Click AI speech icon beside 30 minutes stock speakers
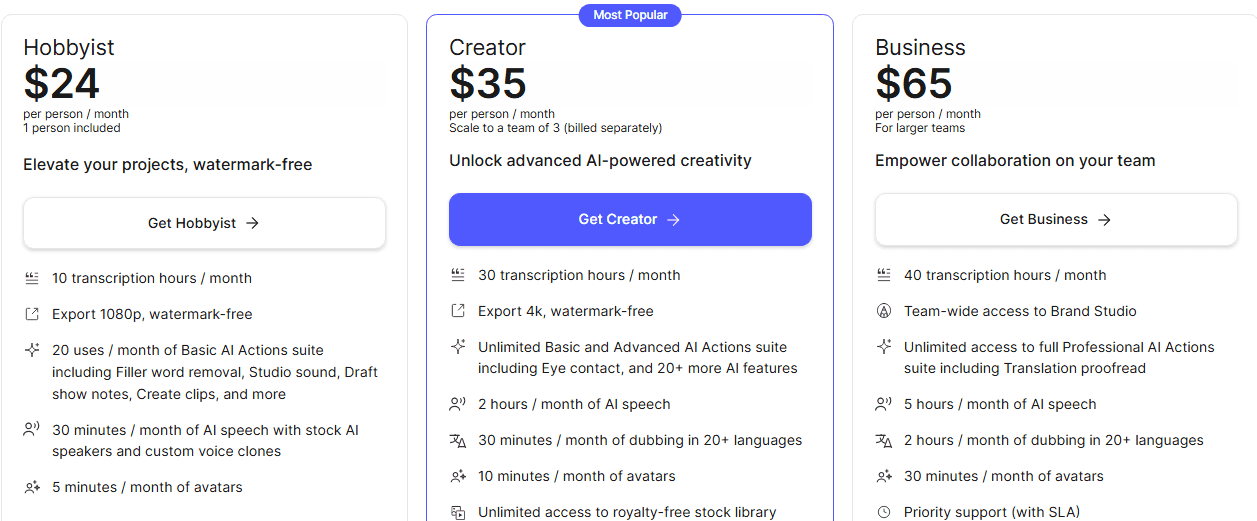The image size is (1257, 521). tap(32, 430)
